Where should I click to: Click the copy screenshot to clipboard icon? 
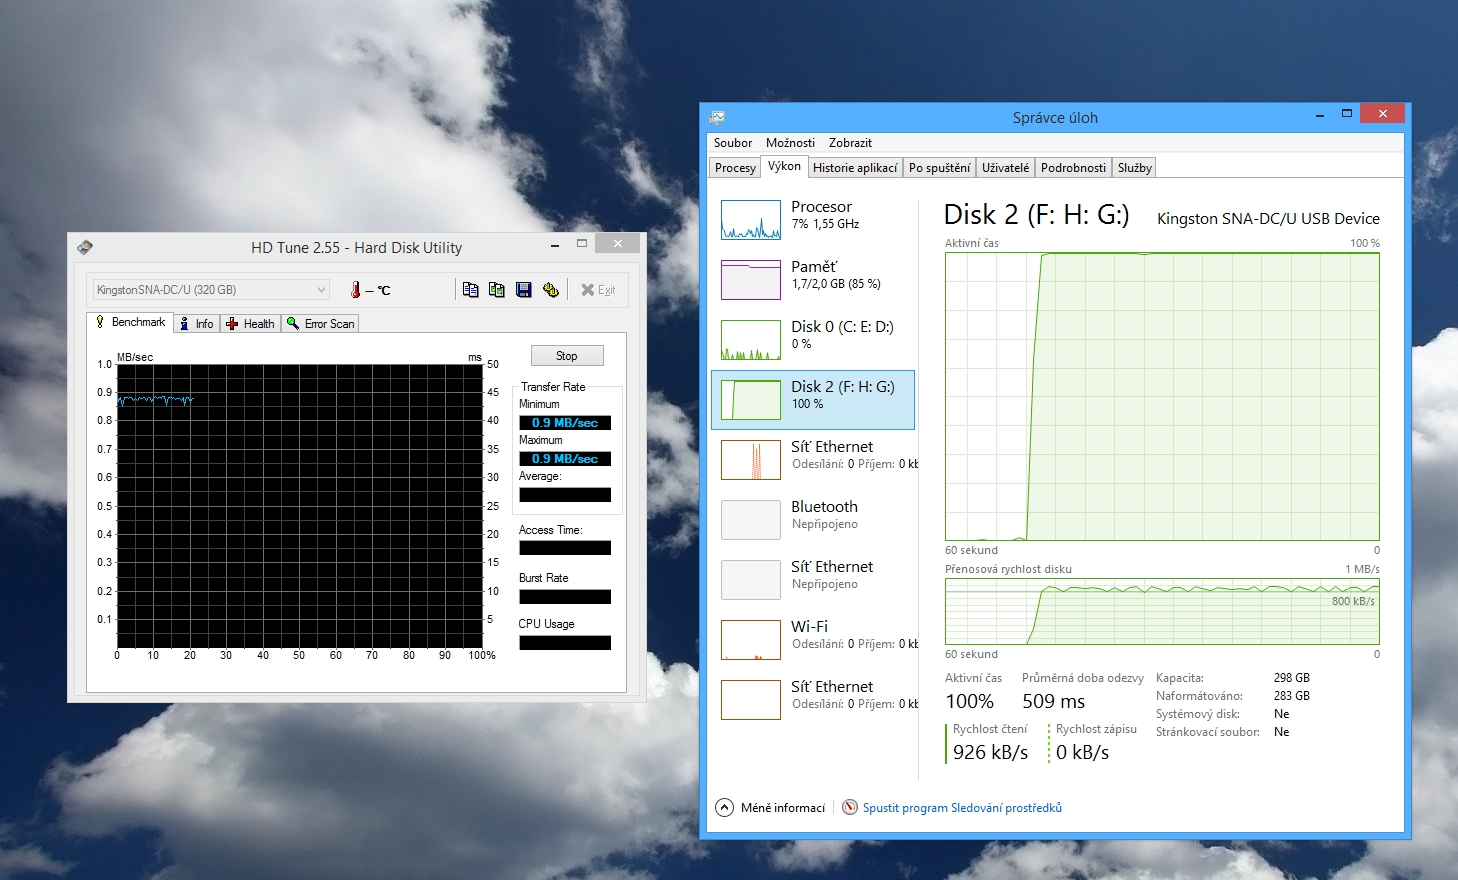[x=497, y=290]
